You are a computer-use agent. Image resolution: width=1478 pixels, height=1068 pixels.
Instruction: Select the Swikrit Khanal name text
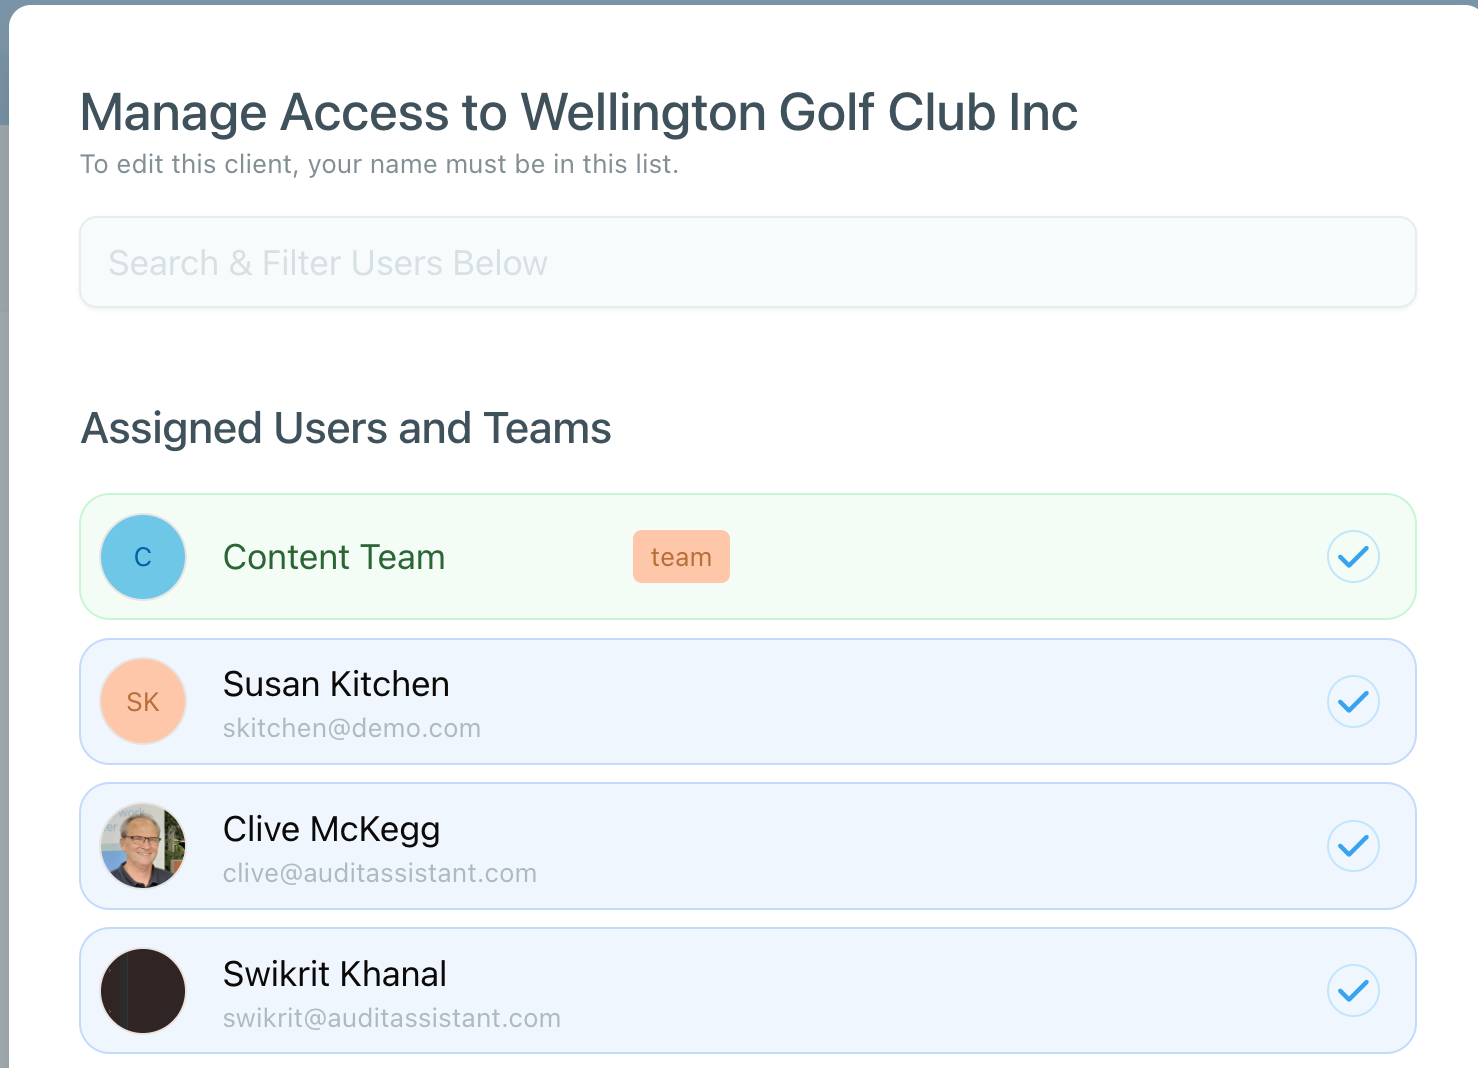point(335,974)
